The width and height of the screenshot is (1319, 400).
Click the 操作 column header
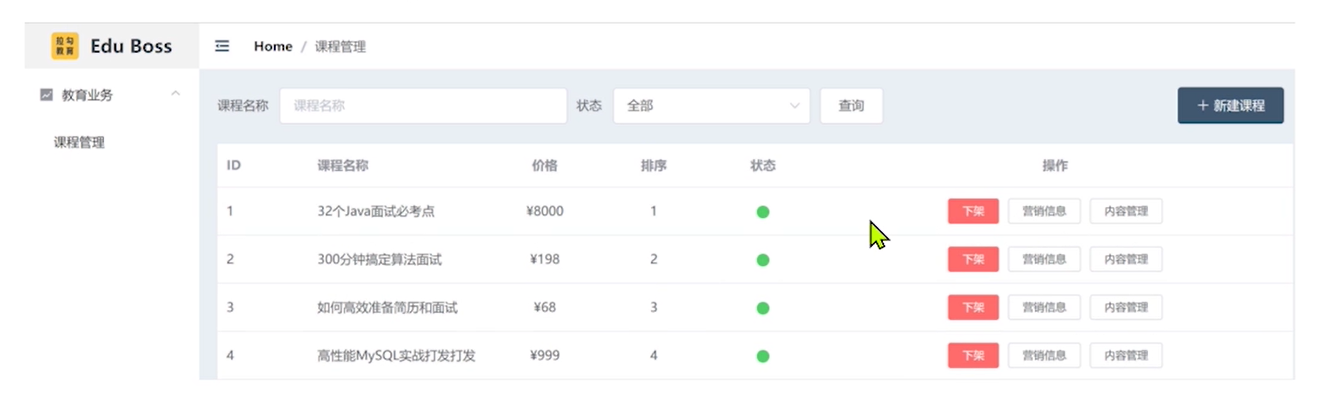[1055, 165]
